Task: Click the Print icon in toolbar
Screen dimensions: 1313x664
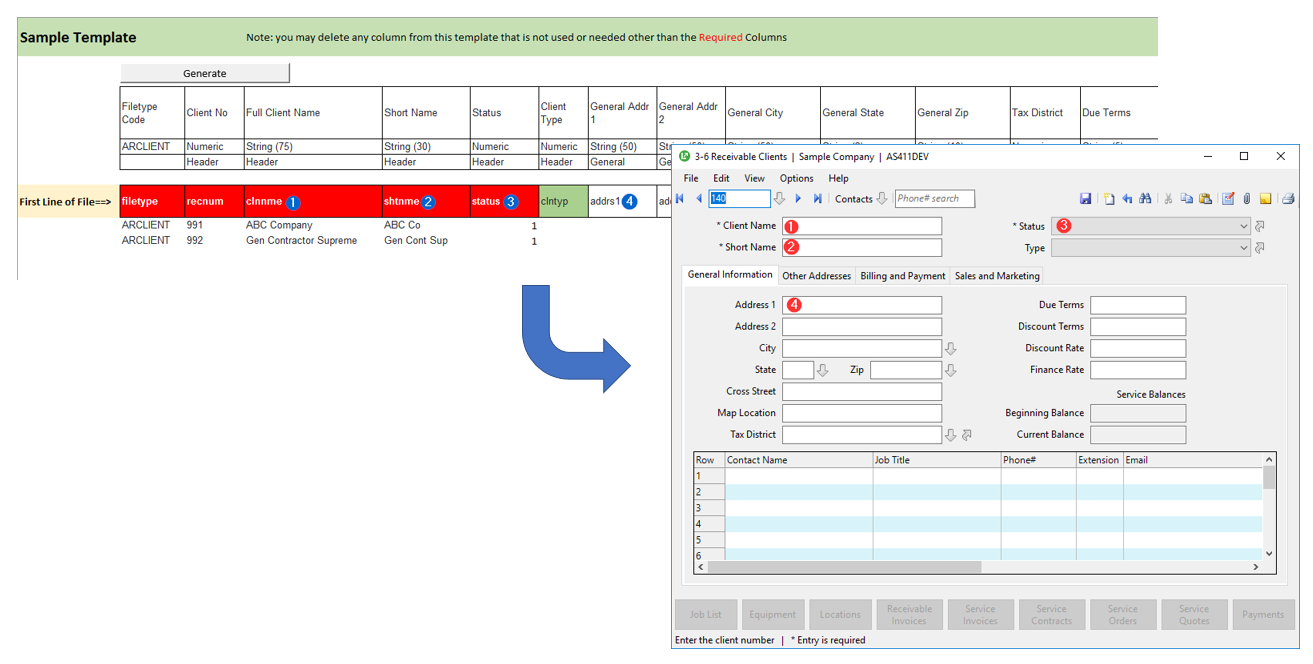Action: pos(1288,199)
